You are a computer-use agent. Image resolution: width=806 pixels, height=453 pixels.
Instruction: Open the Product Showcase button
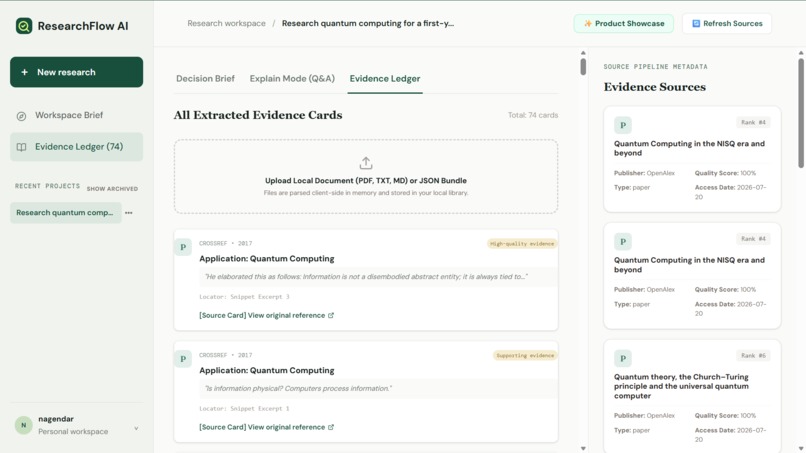click(624, 24)
